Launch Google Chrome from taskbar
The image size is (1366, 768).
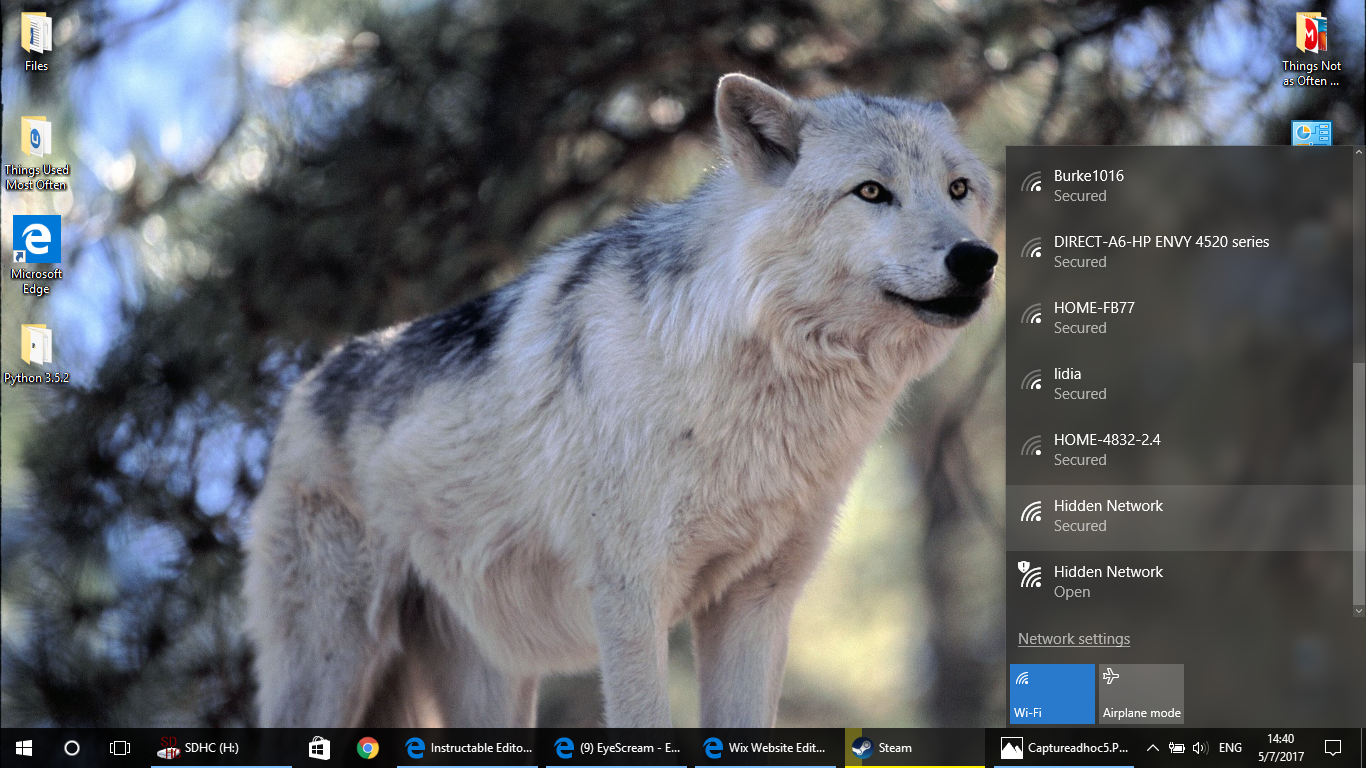pyautogui.click(x=367, y=747)
